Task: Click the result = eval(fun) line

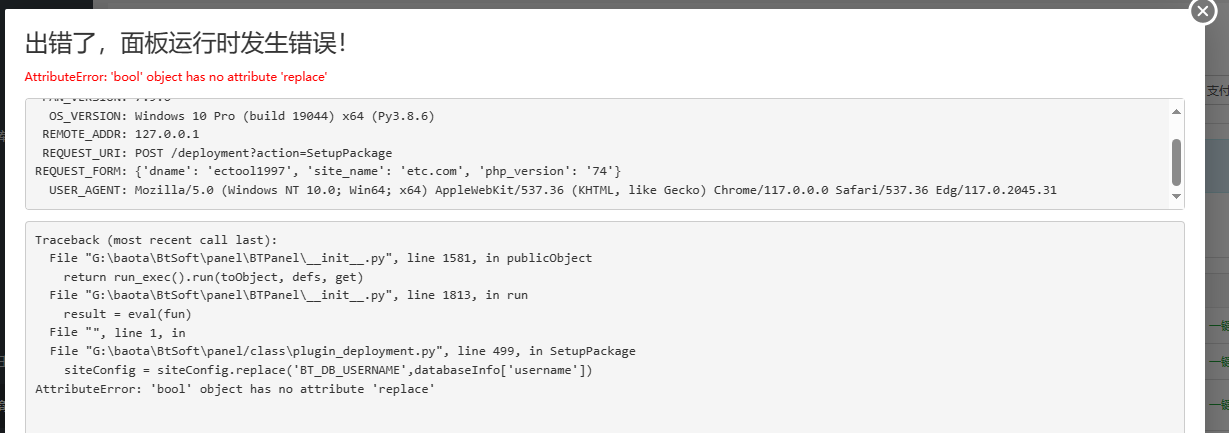Action: click(x=127, y=314)
